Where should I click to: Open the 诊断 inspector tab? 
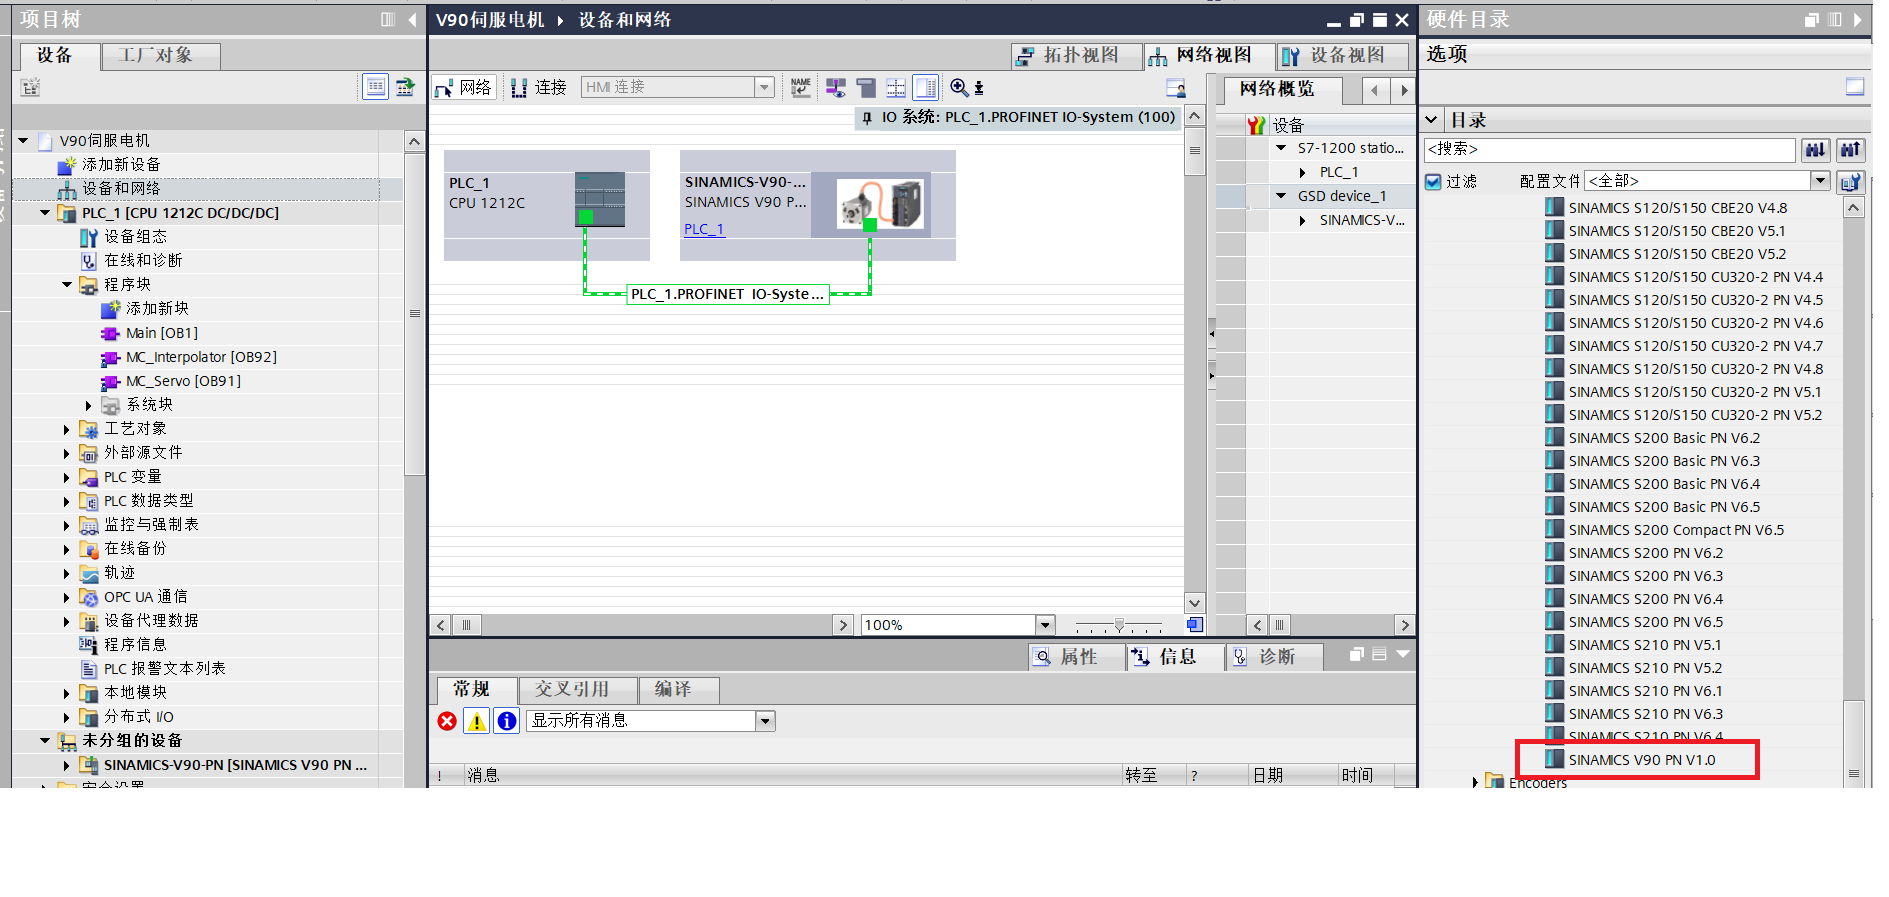(x=1274, y=657)
